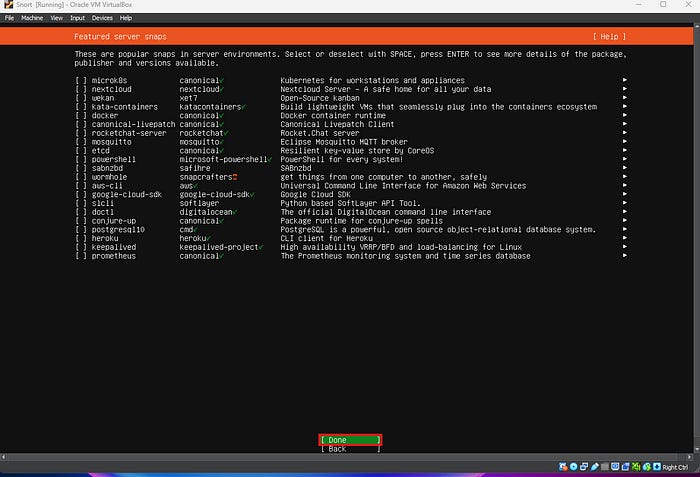Open the [ Help ] button in orange header

(609, 37)
